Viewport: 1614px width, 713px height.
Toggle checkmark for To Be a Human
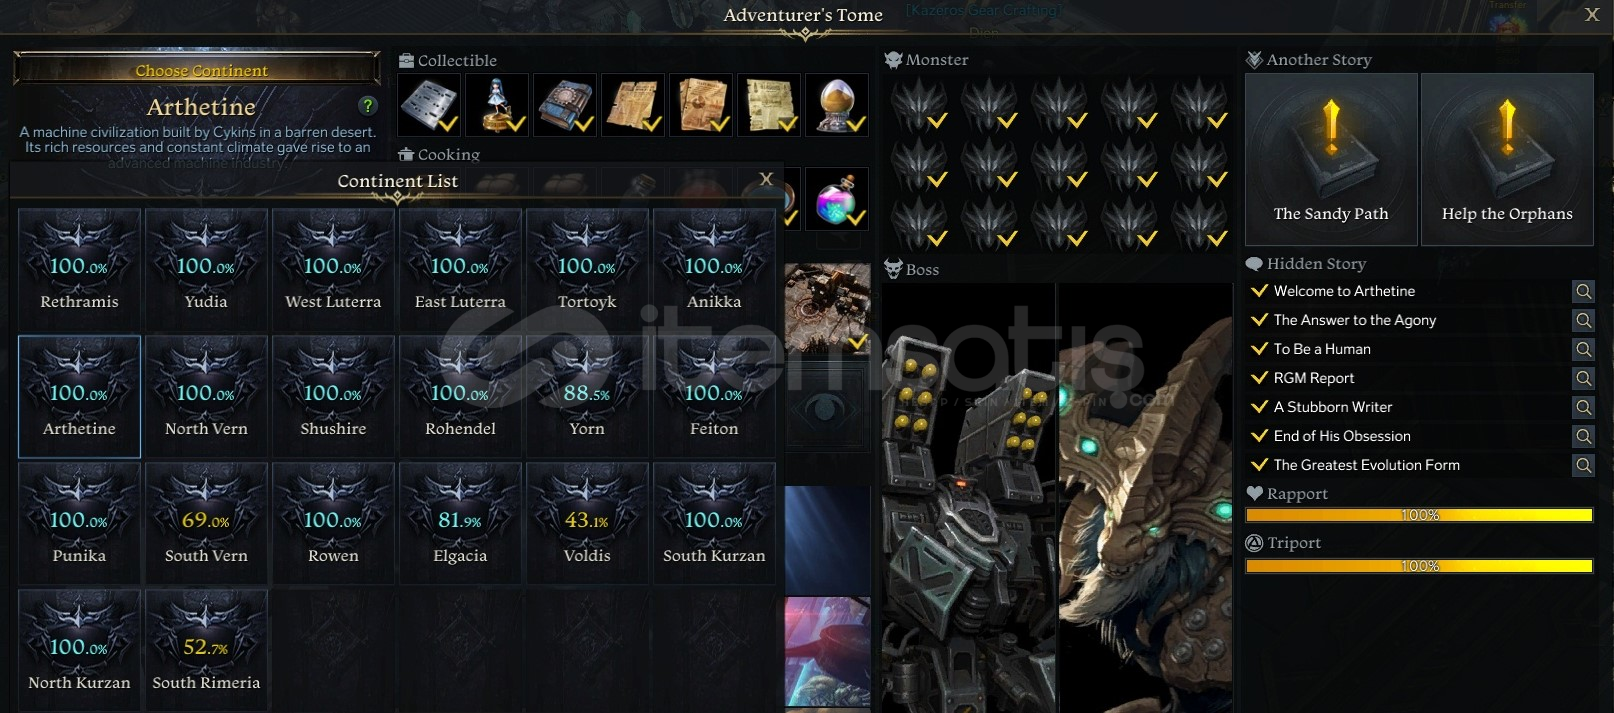[x=1259, y=349]
